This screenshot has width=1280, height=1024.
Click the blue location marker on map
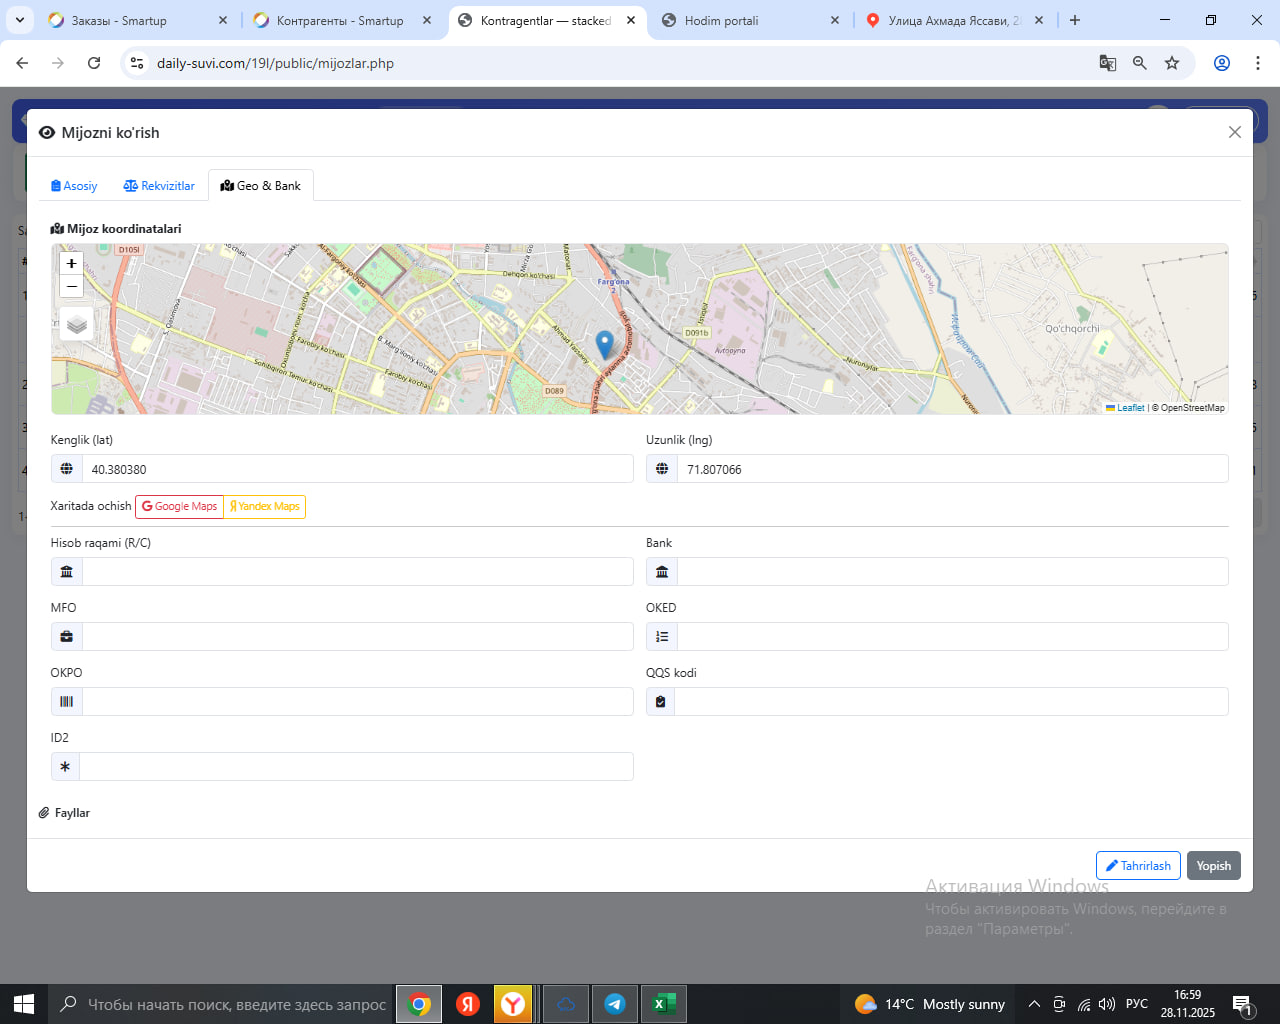[x=604, y=343]
